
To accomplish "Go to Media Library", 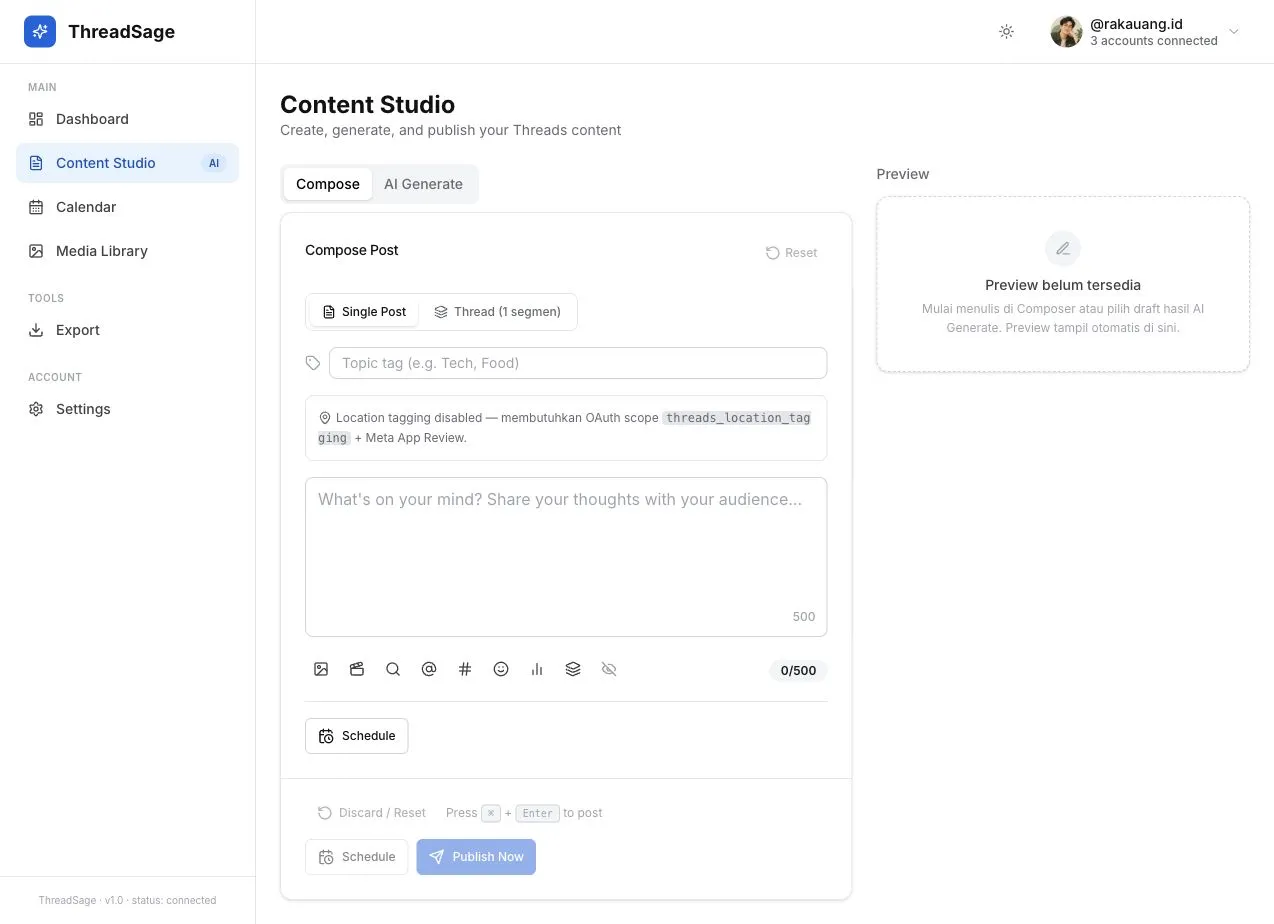I will pos(127,251).
